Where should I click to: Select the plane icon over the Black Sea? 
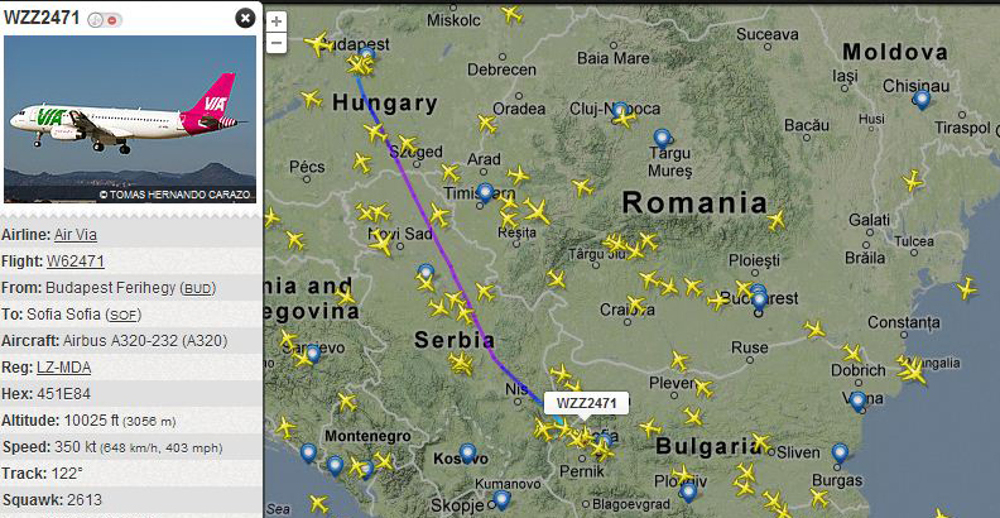tap(966, 288)
